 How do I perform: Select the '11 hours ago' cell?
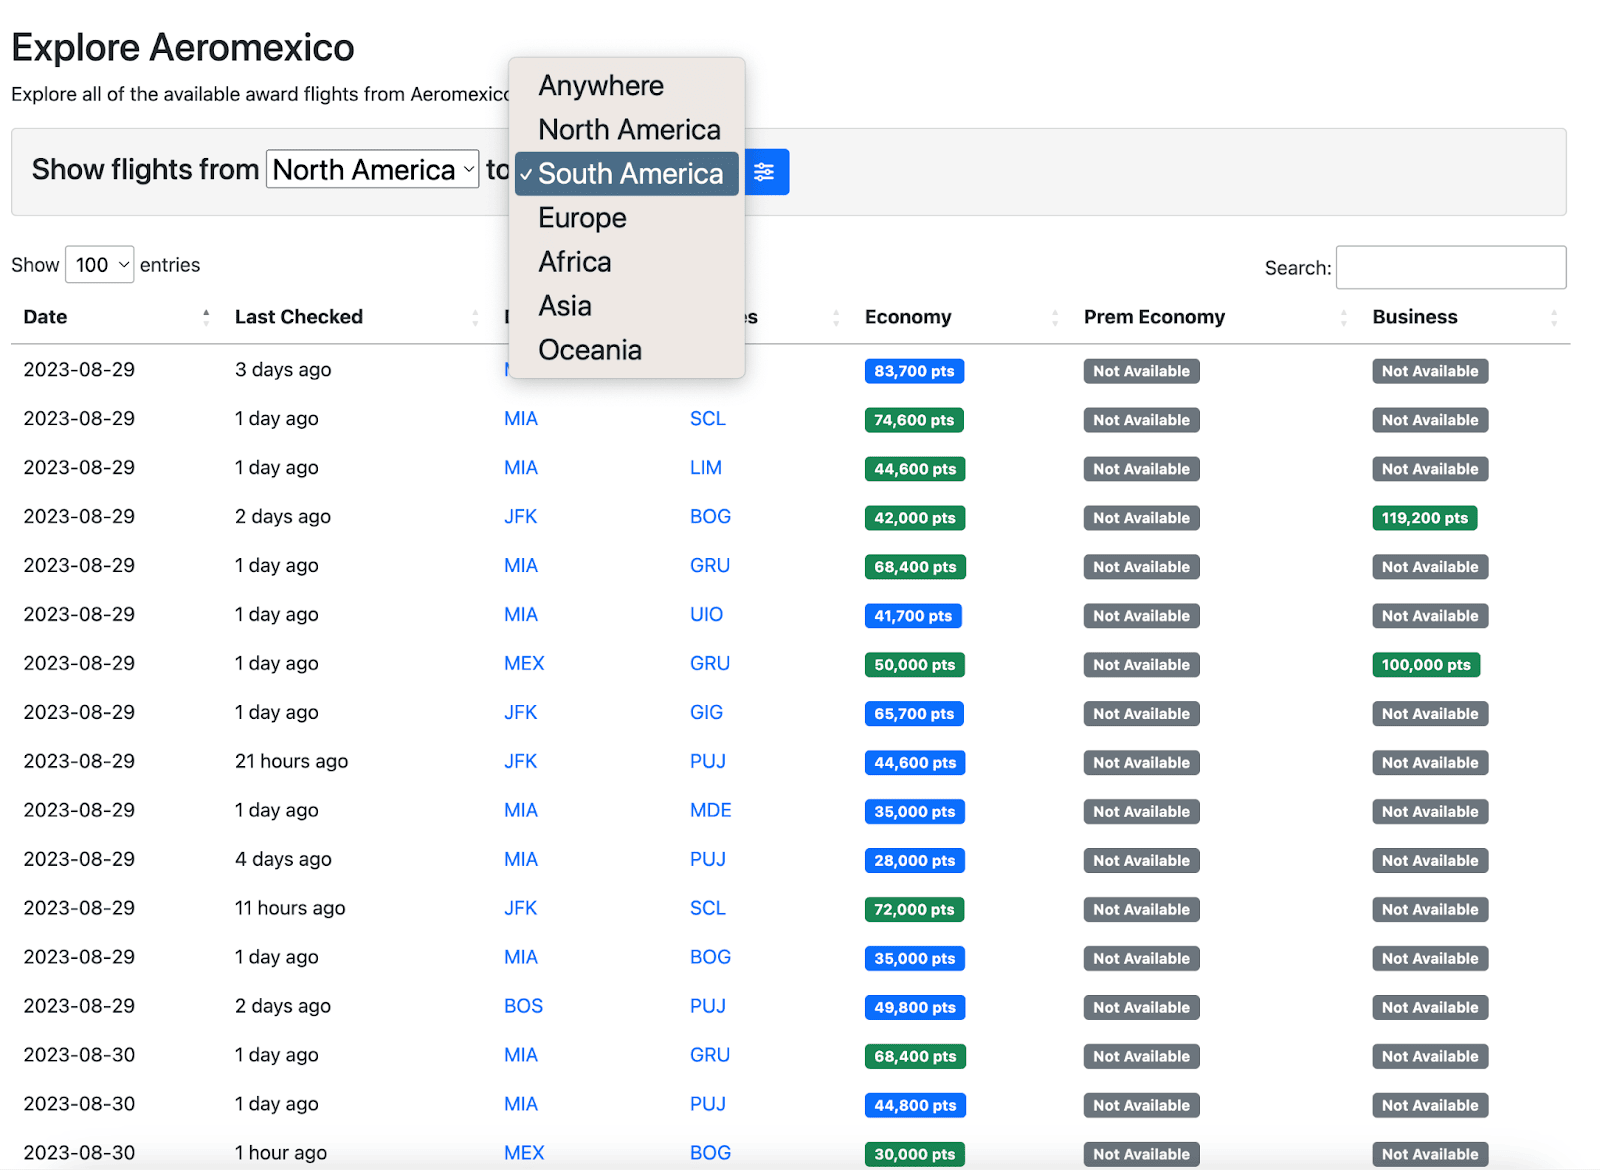point(290,909)
